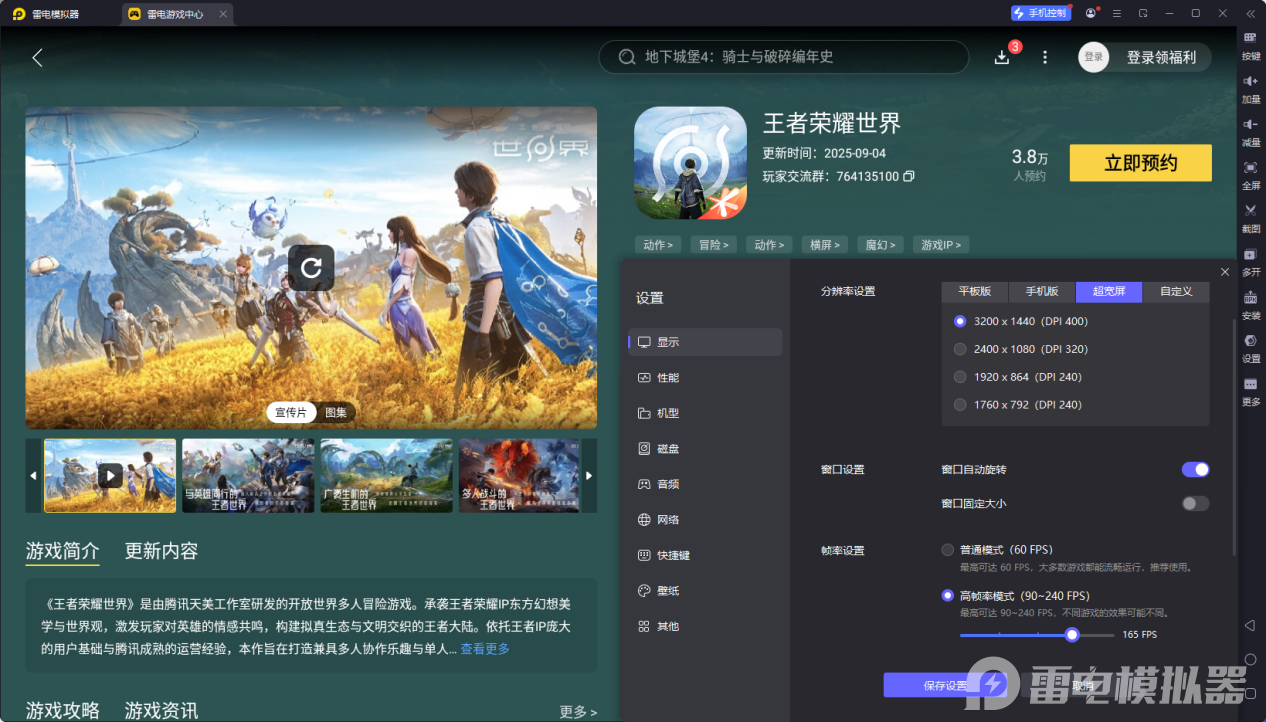Click the 查看更多 link in game description
Image resolution: width=1266 pixels, height=722 pixels.
[483, 649]
